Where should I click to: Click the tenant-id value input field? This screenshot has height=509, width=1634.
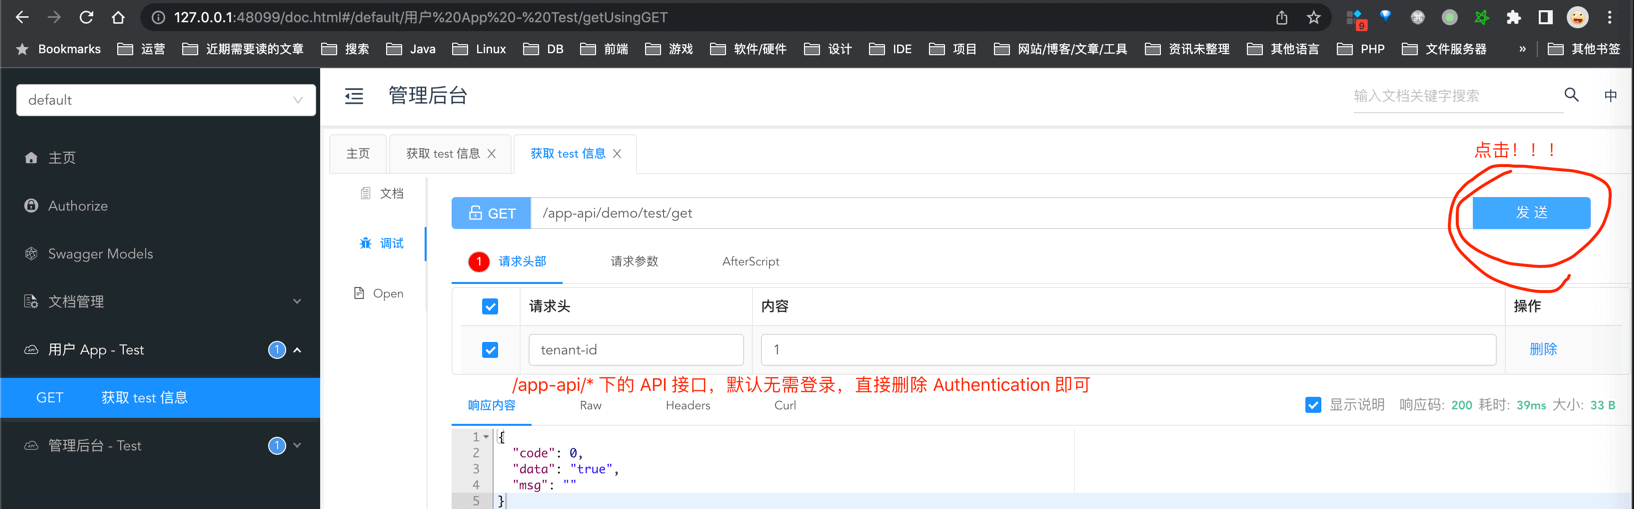pyautogui.click(x=1127, y=350)
